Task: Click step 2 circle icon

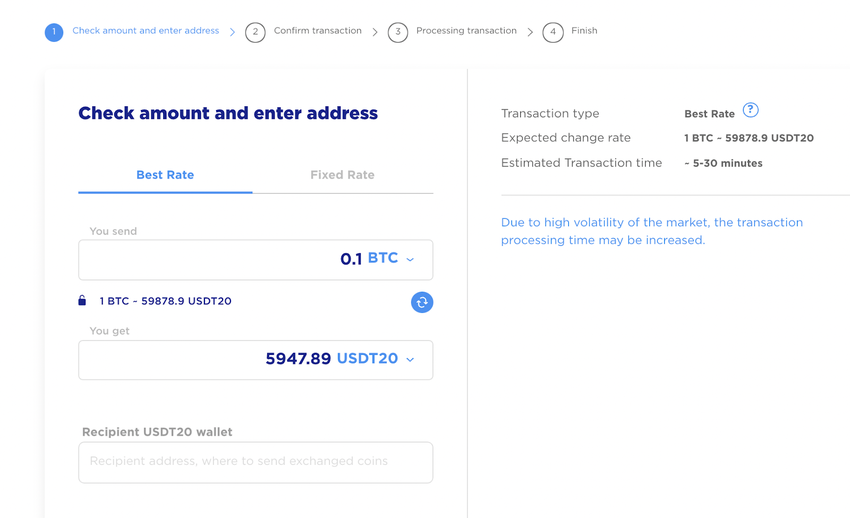Action: (255, 32)
